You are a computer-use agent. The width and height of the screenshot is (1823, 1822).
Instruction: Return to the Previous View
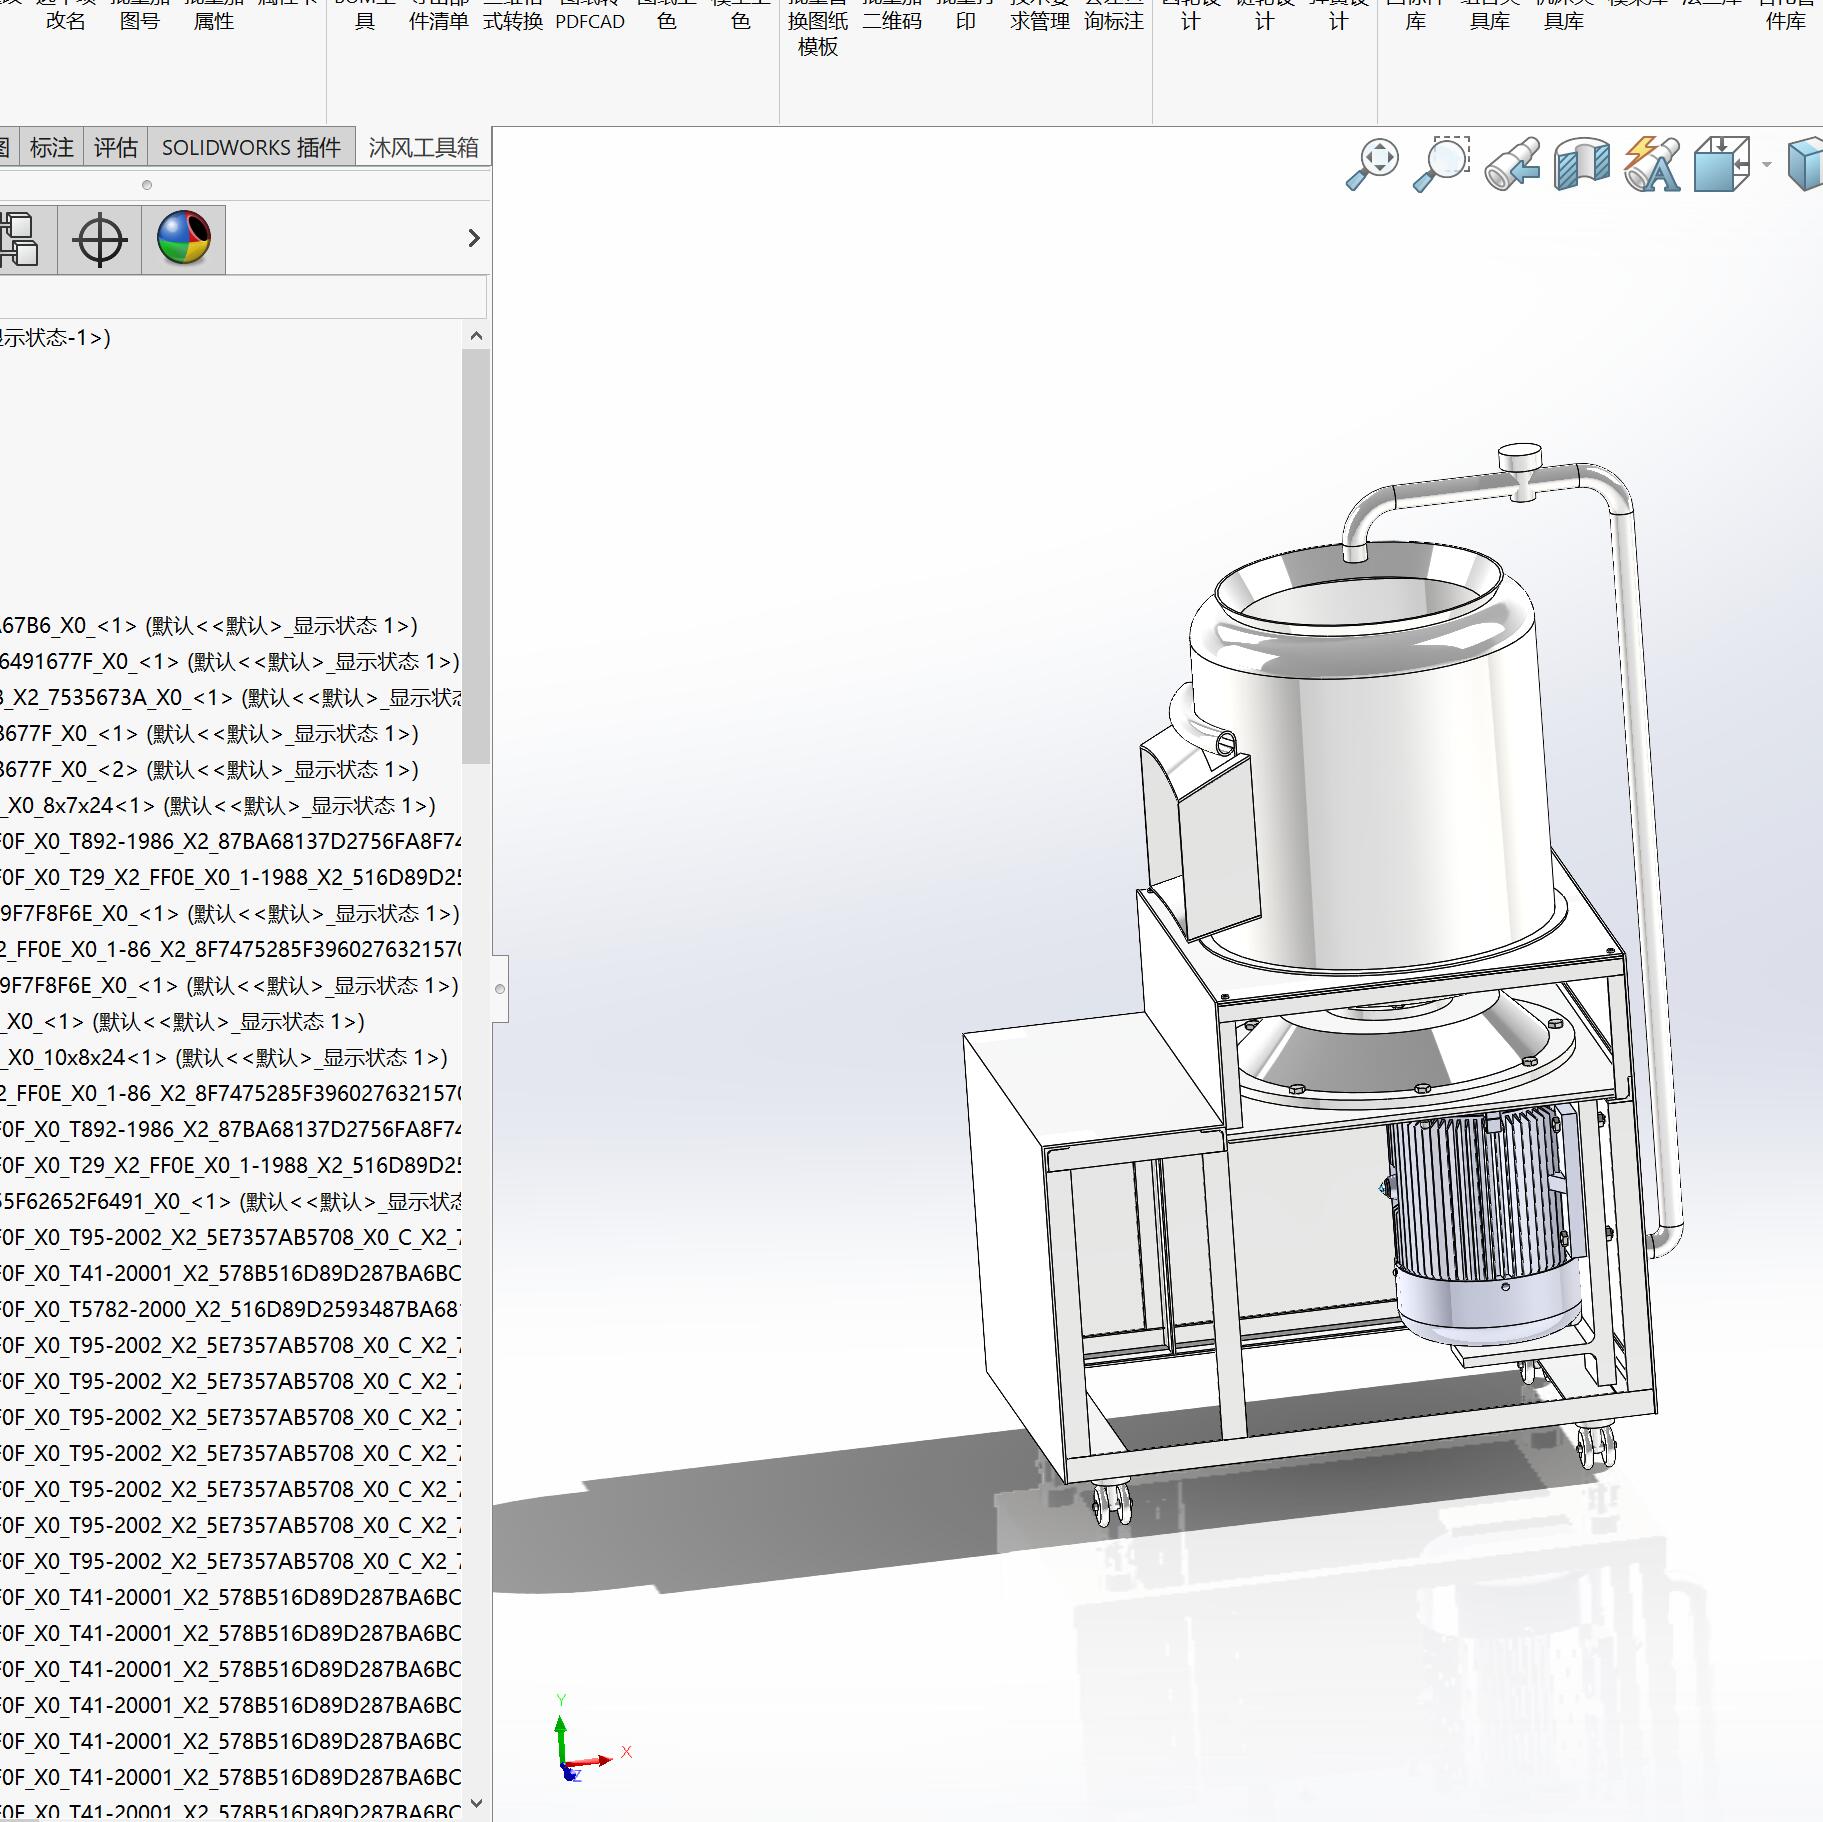[x=1512, y=163]
